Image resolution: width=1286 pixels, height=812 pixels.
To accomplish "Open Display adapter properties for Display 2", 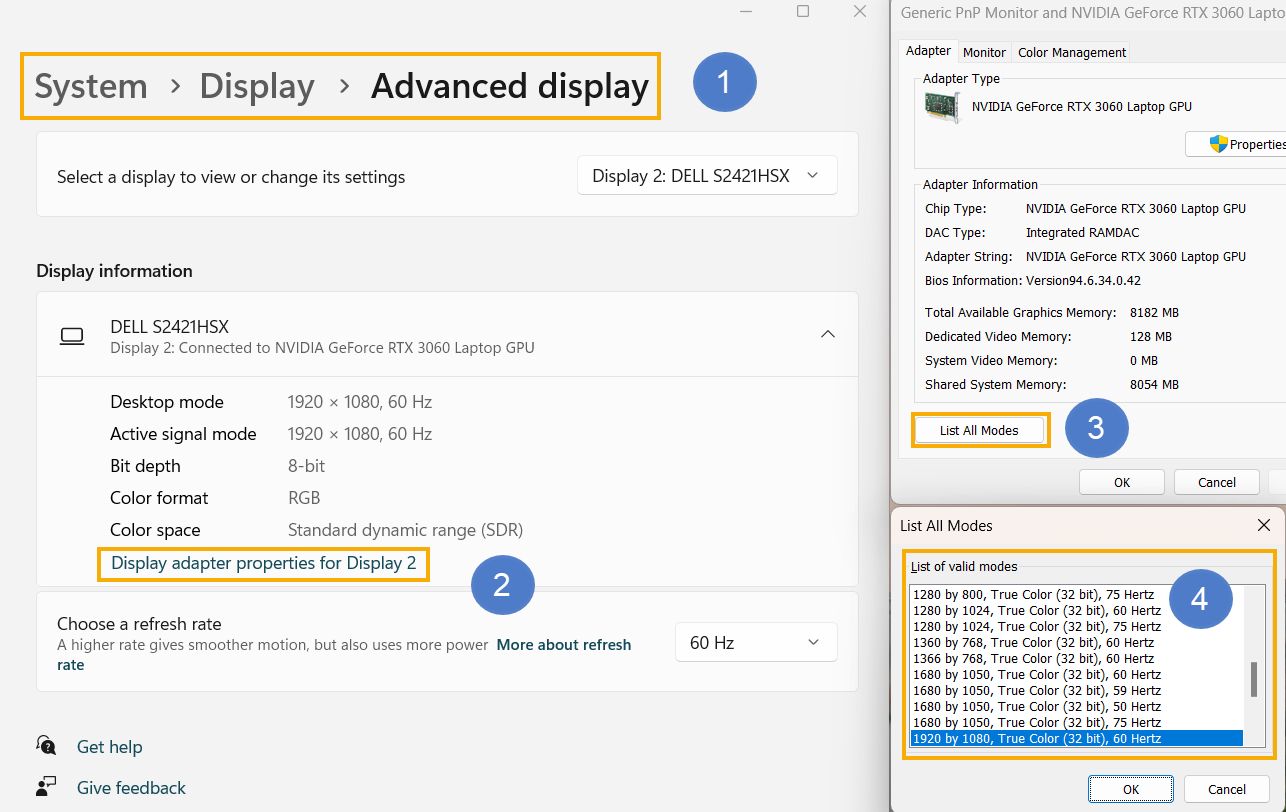I will (264, 563).
